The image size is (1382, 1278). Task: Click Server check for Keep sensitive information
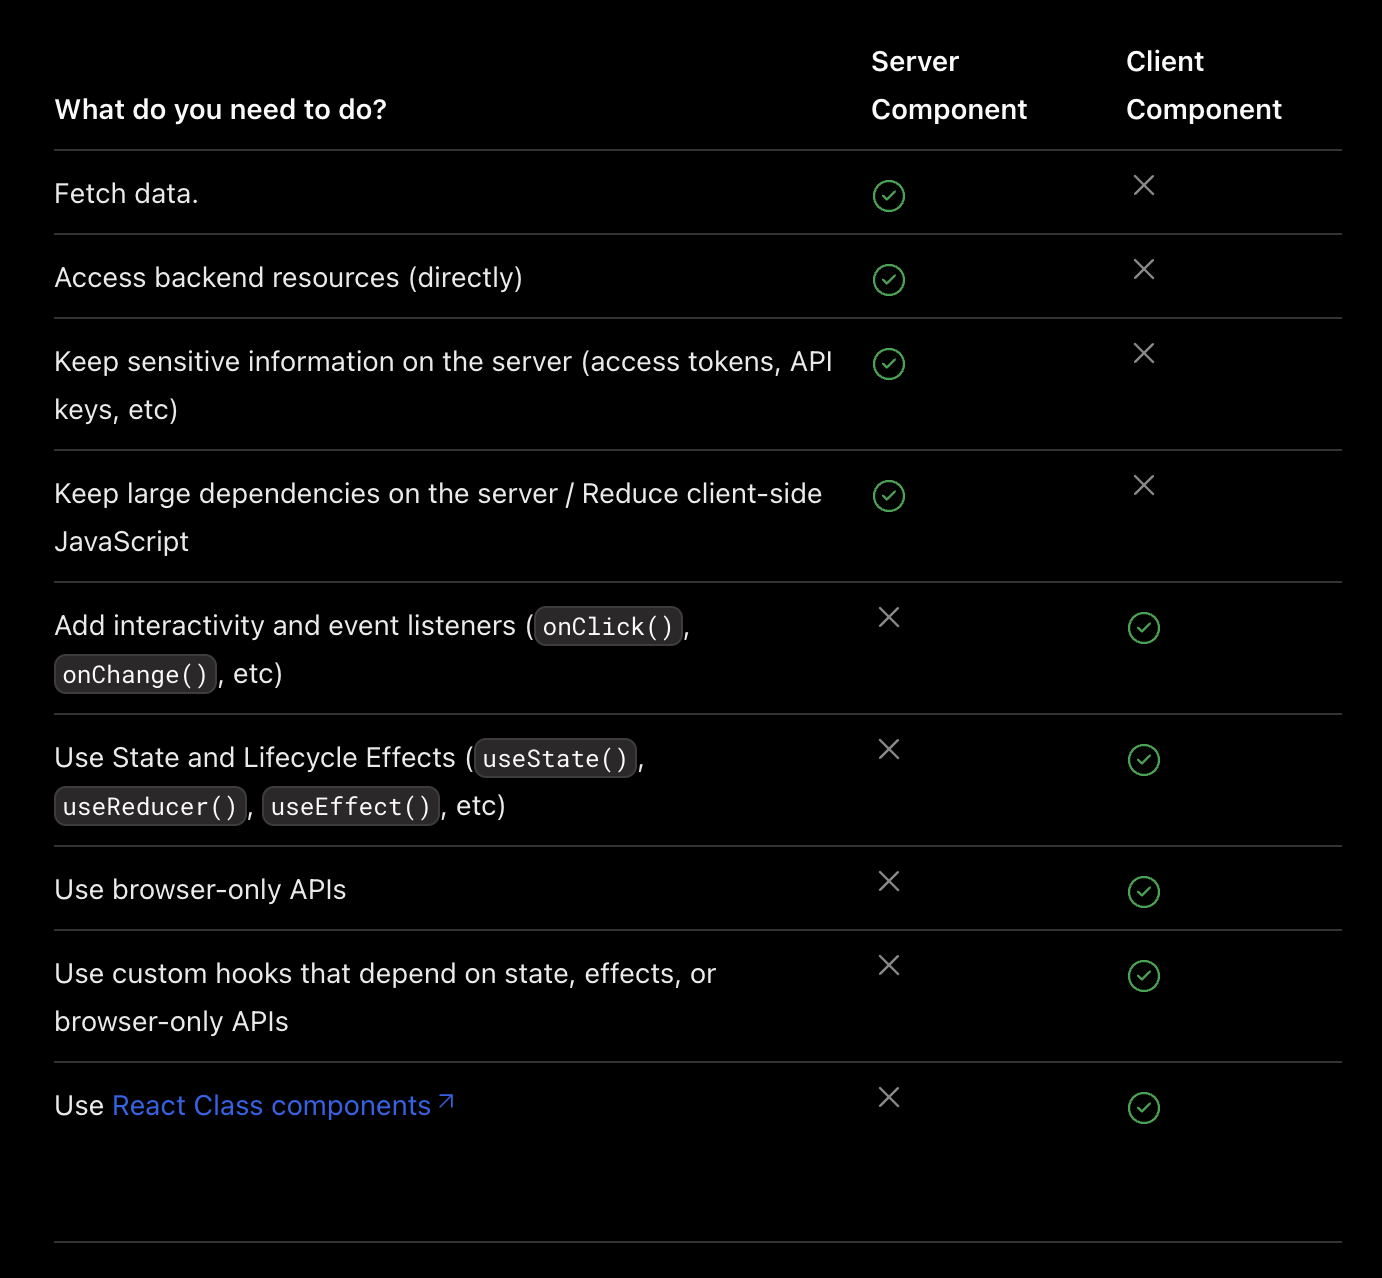[x=888, y=364]
